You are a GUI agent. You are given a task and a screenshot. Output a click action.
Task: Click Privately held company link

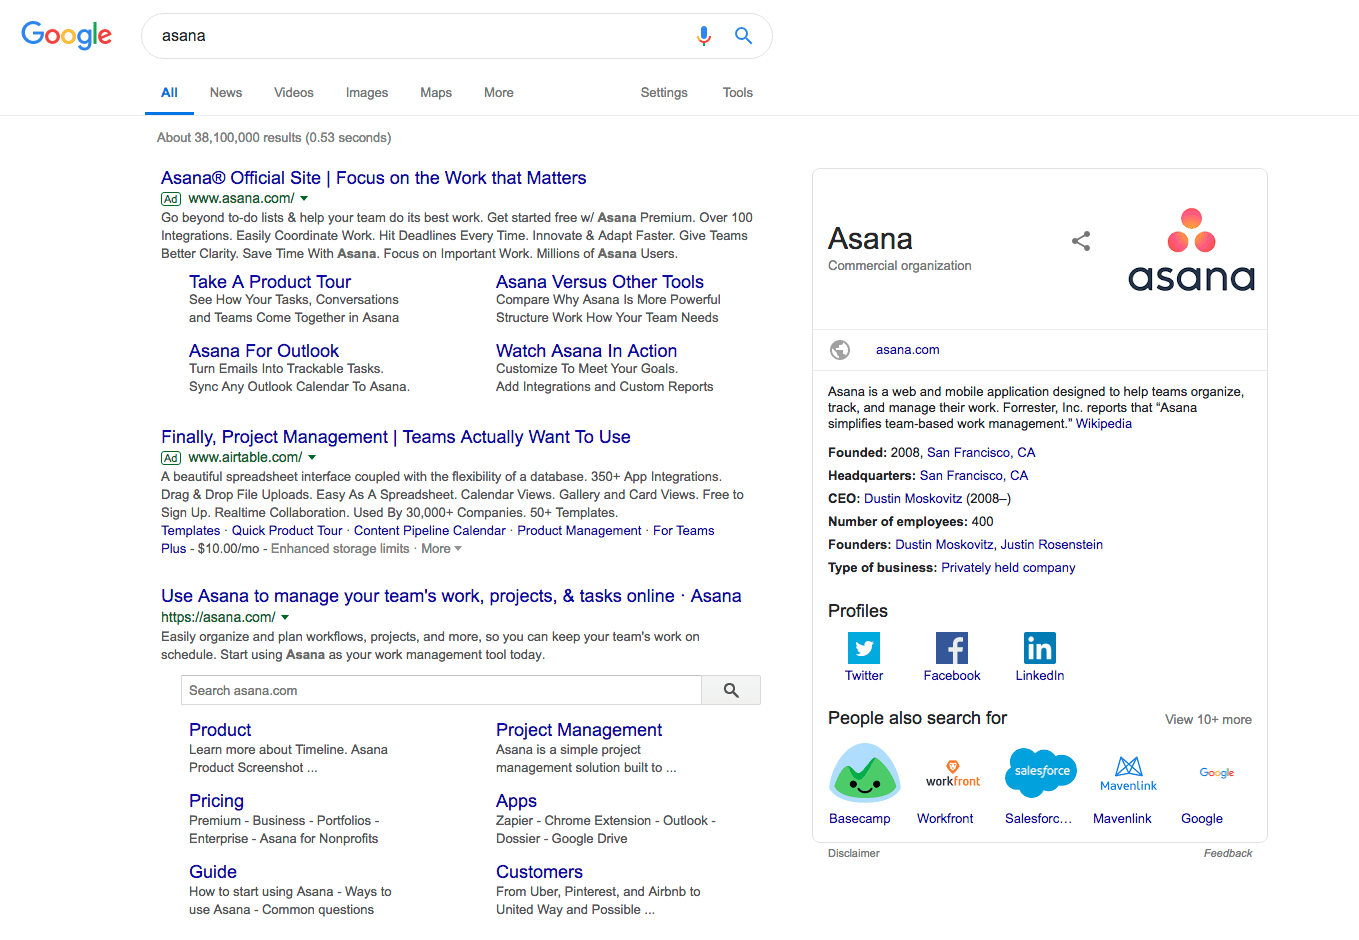click(1008, 568)
